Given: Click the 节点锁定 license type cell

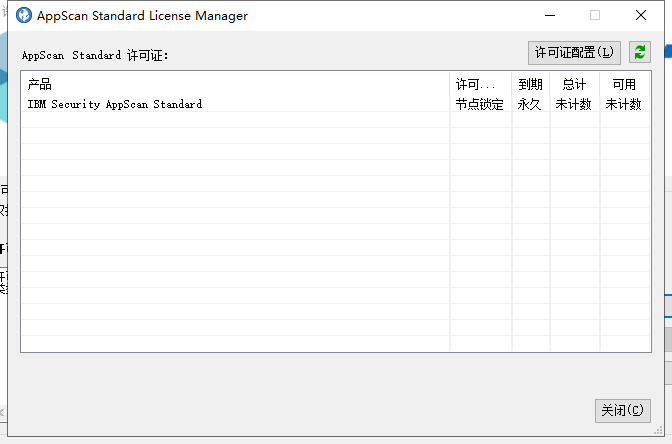Looking at the screenshot, I should [480, 104].
